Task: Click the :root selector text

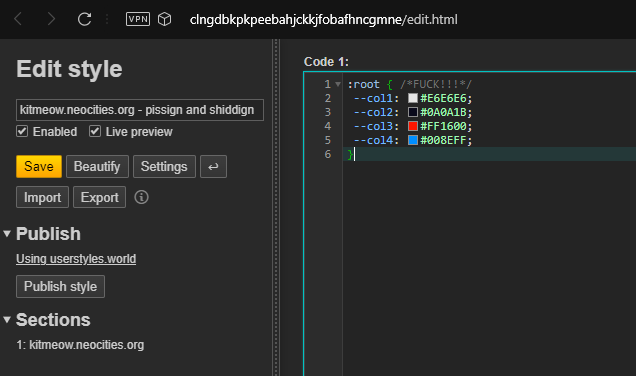Action: 363,84
